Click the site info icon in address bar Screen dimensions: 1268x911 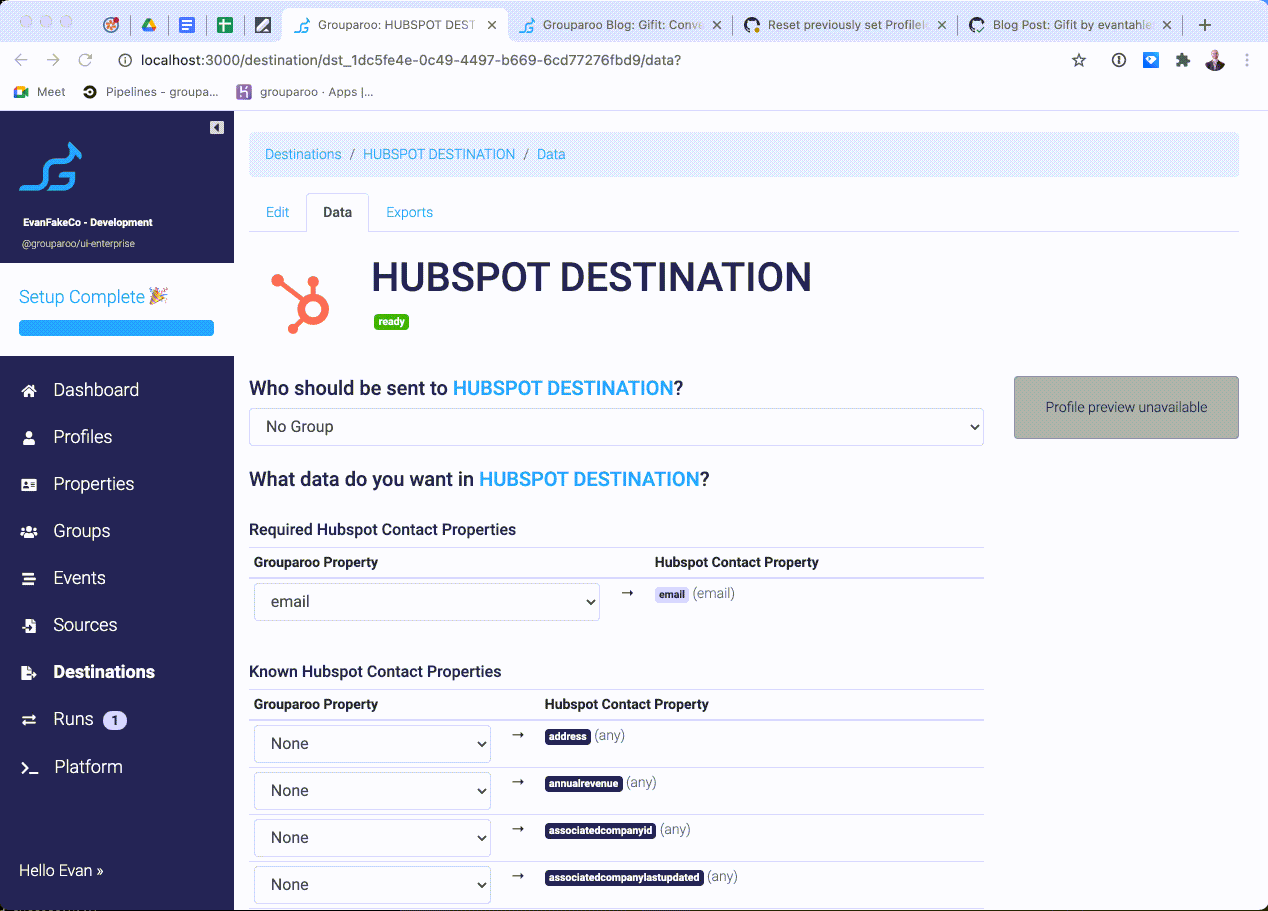(x=125, y=60)
